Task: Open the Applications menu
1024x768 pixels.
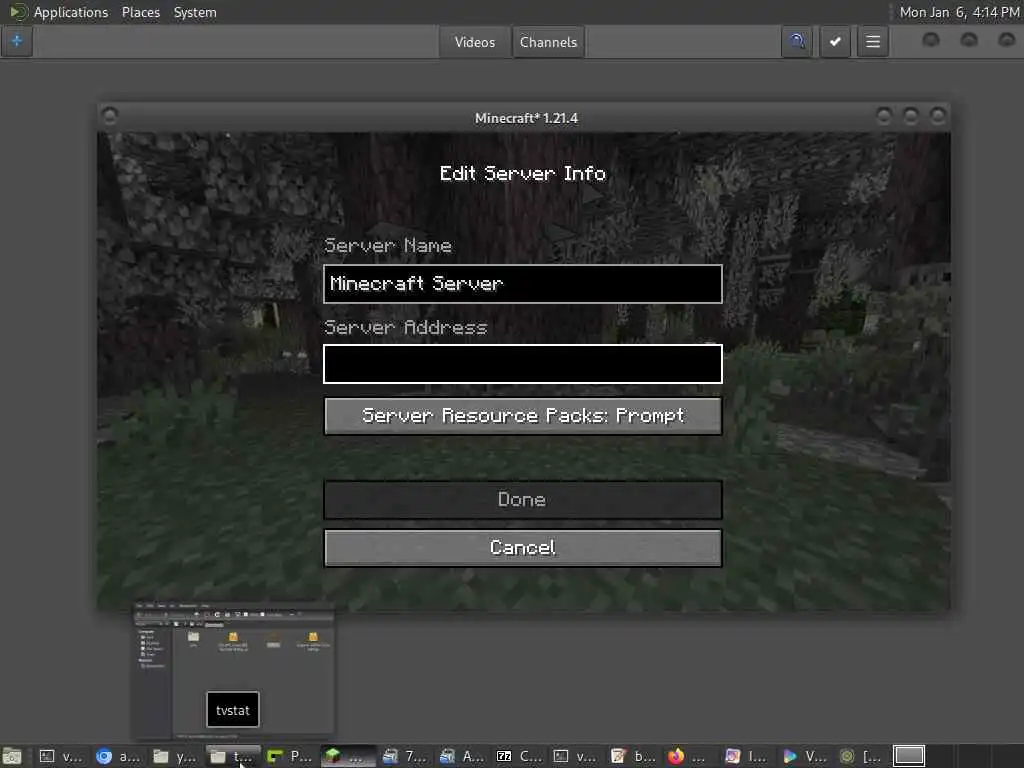Action: (x=71, y=12)
